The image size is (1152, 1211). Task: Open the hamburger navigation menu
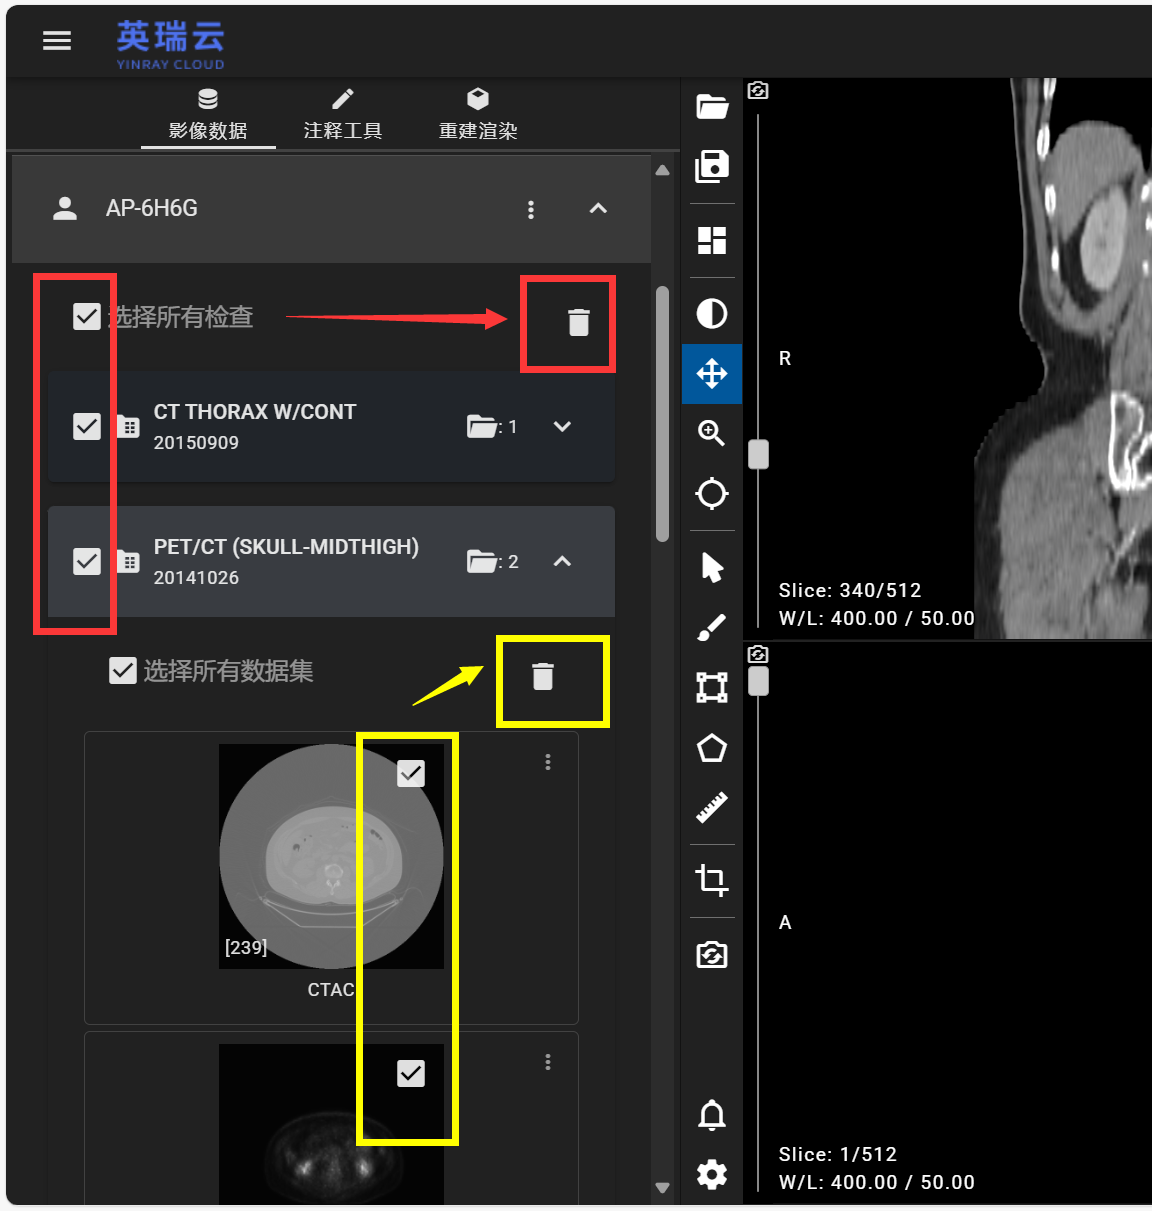coord(57,40)
